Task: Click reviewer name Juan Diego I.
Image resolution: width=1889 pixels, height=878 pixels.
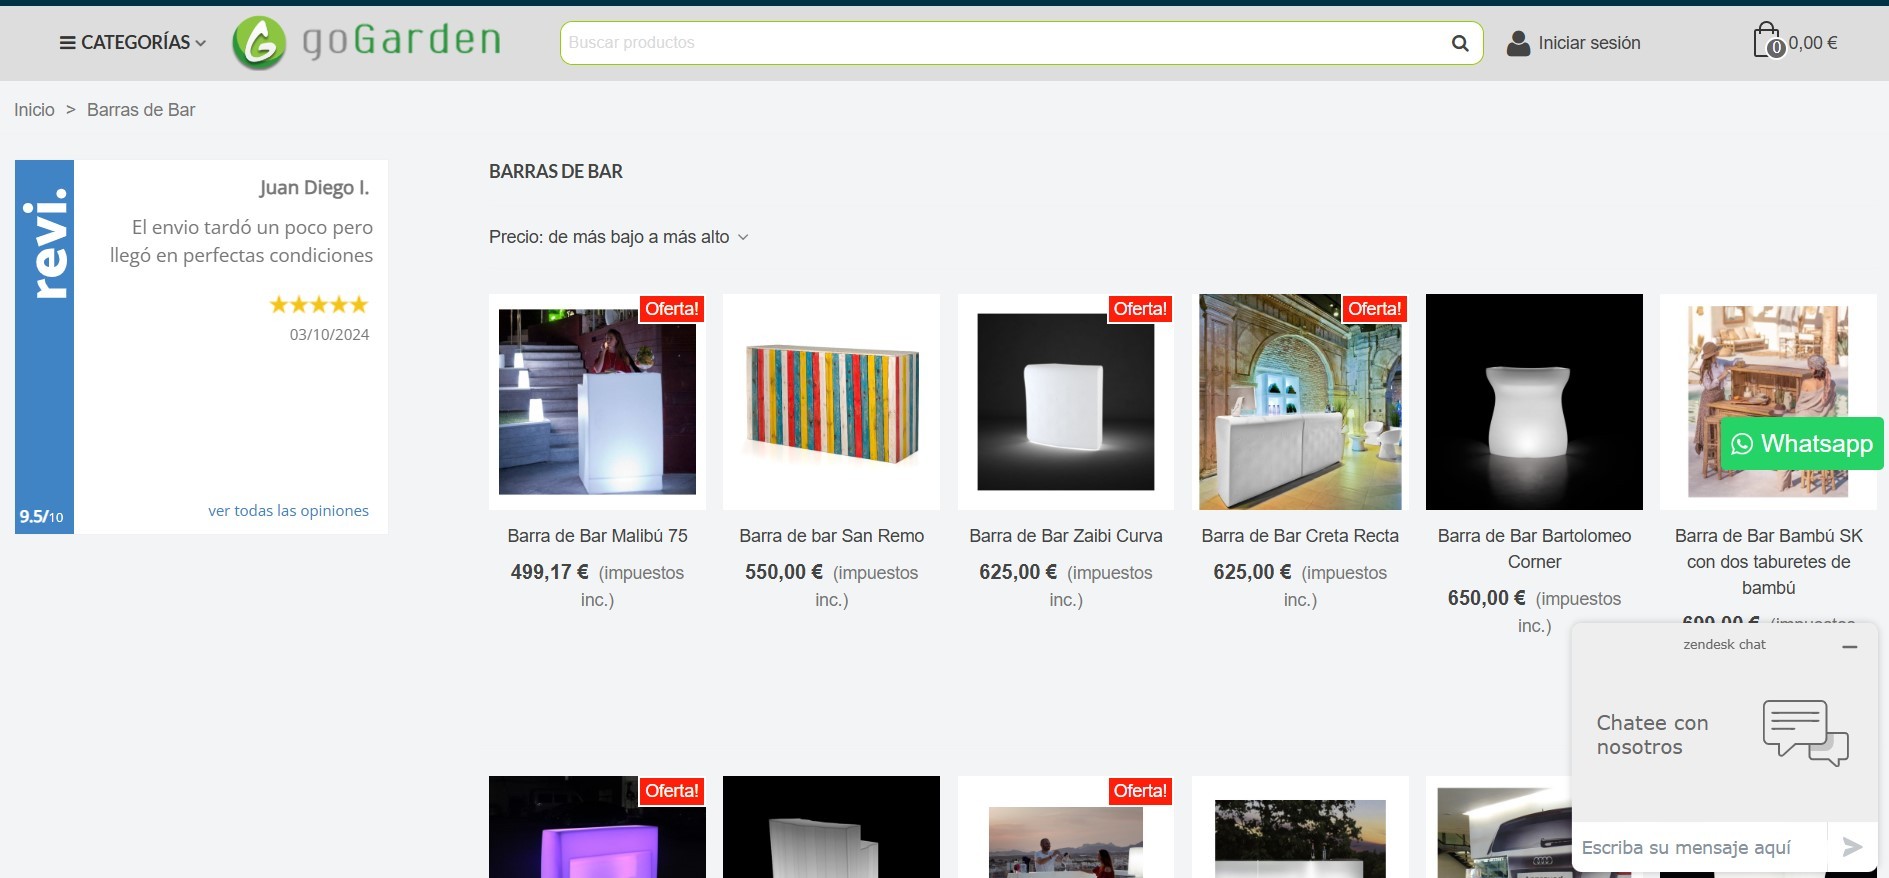Action: click(314, 188)
